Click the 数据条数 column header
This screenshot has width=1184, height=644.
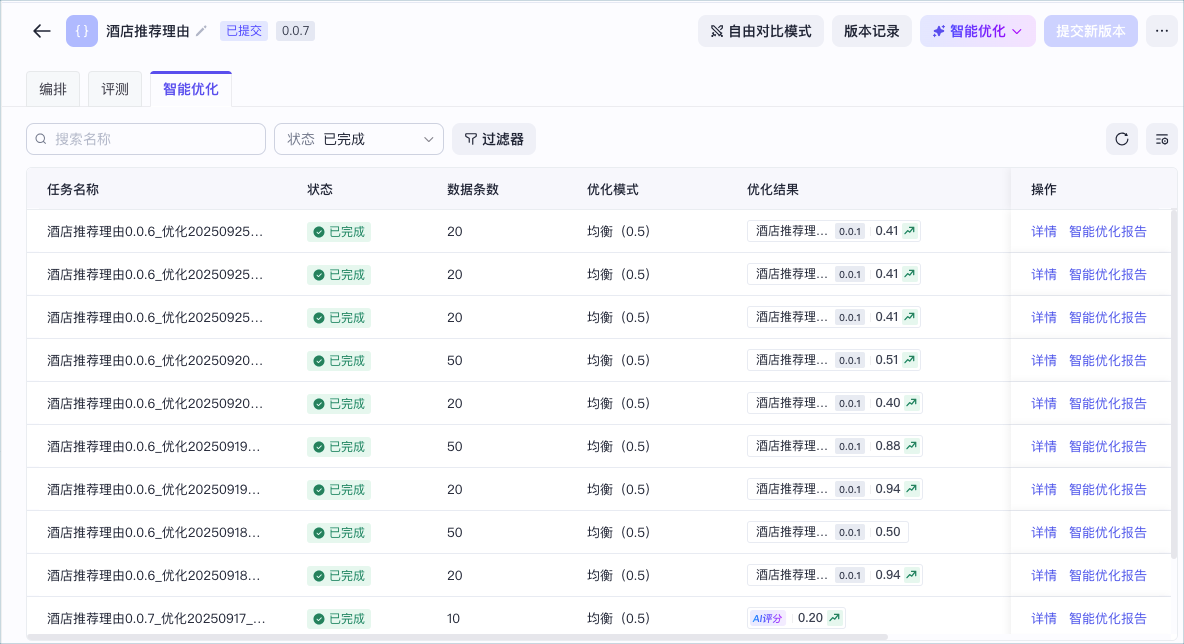(473, 190)
